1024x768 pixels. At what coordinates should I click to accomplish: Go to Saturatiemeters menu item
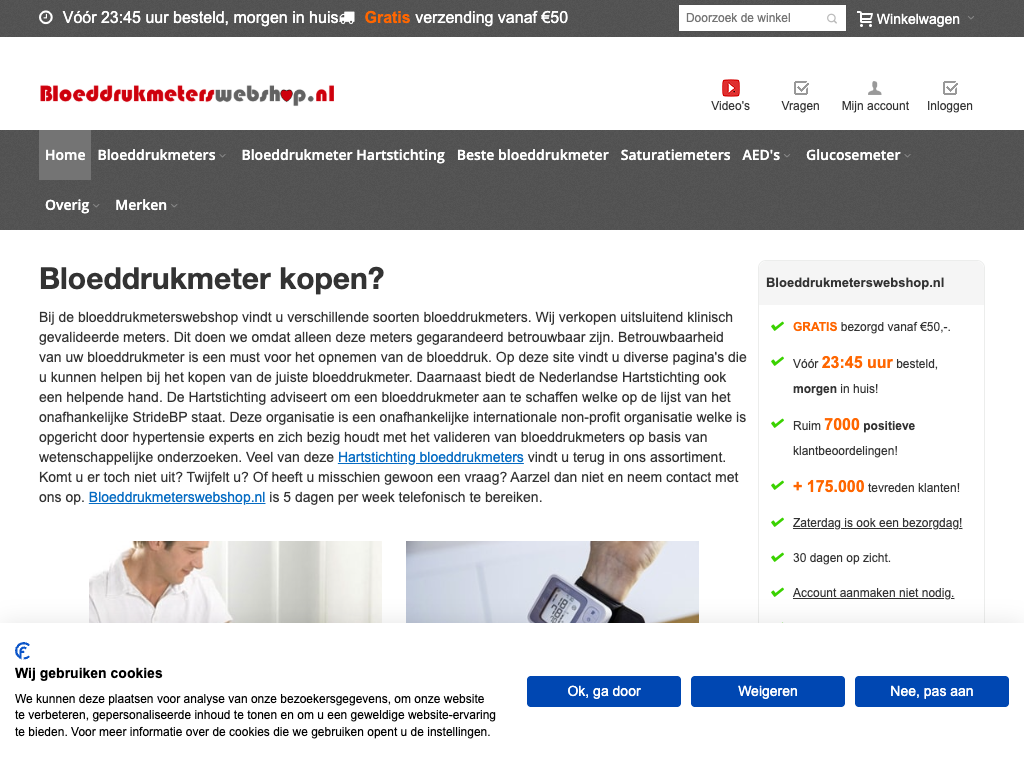click(675, 155)
